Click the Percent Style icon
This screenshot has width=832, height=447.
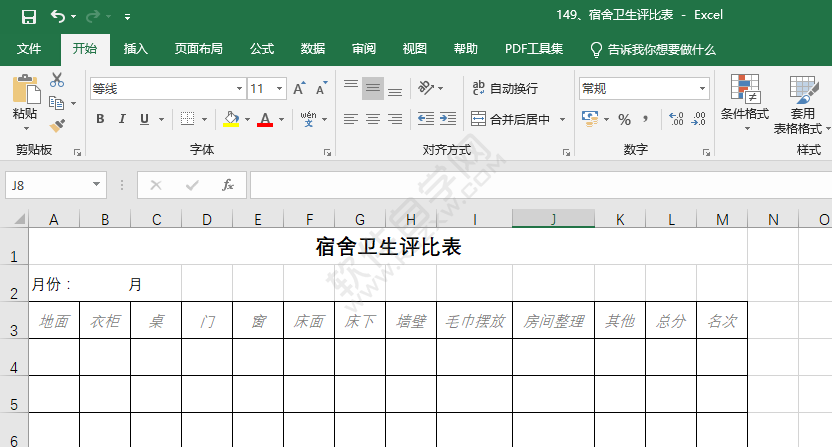(x=624, y=119)
